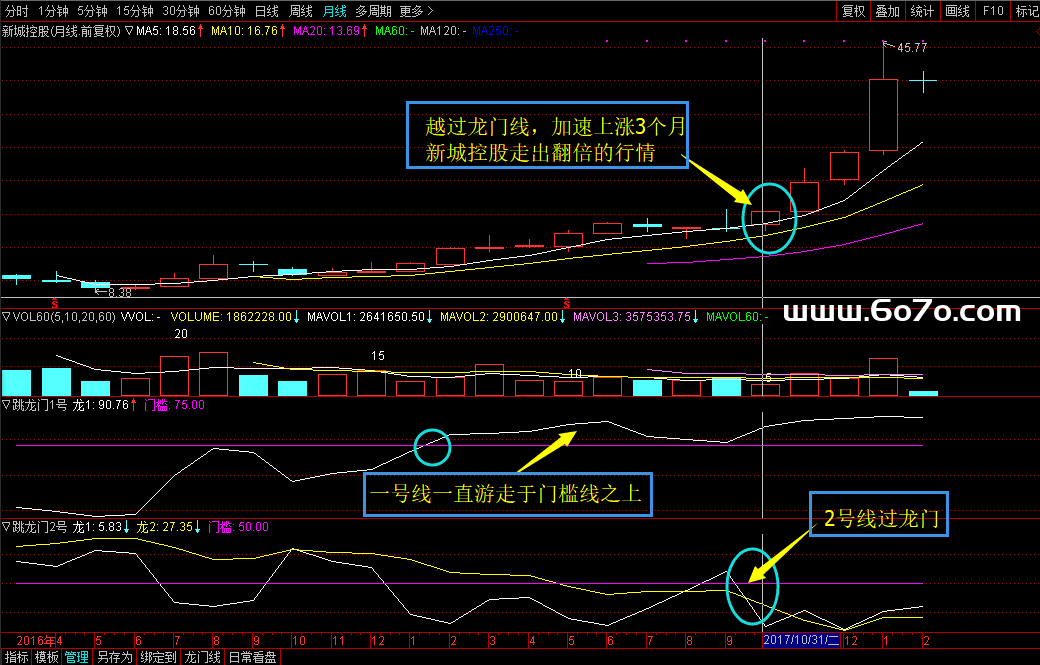
Task: Click the 指标 tab at bottom
Action: [16, 657]
